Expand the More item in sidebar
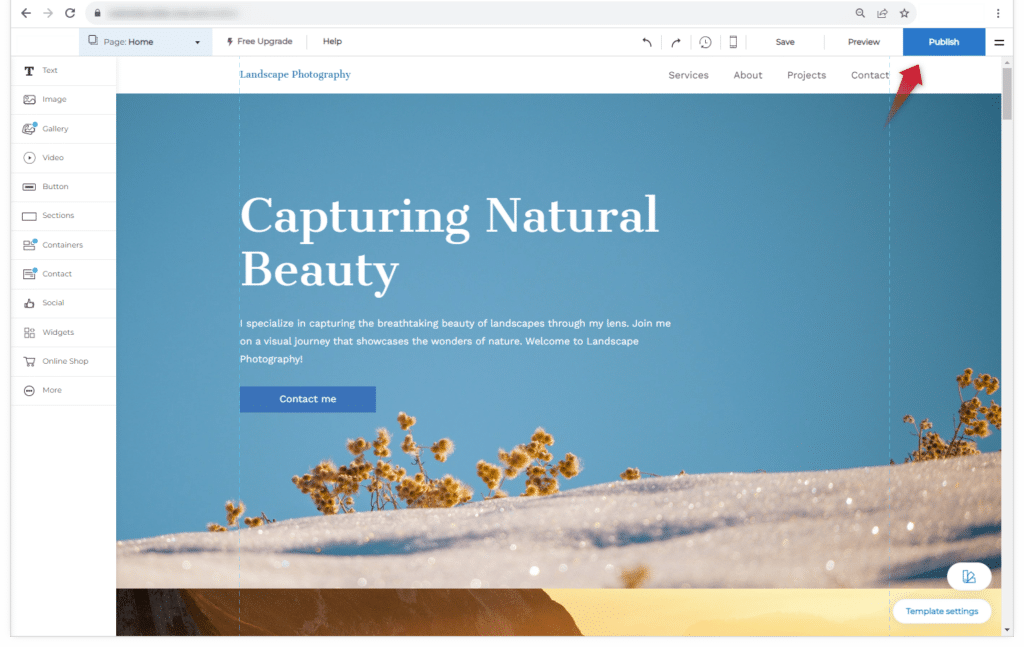Screen dimensions: 1024x647 pyautogui.click(x=29, y=390)
